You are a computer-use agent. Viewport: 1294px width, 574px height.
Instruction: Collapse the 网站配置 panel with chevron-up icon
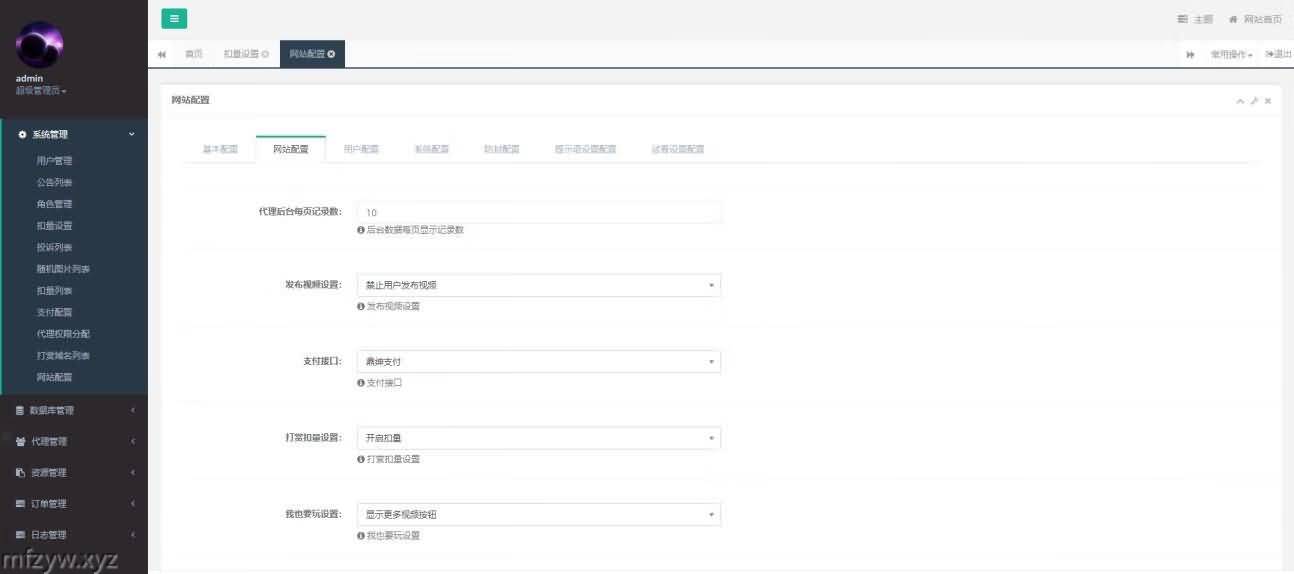[1240, 101]
